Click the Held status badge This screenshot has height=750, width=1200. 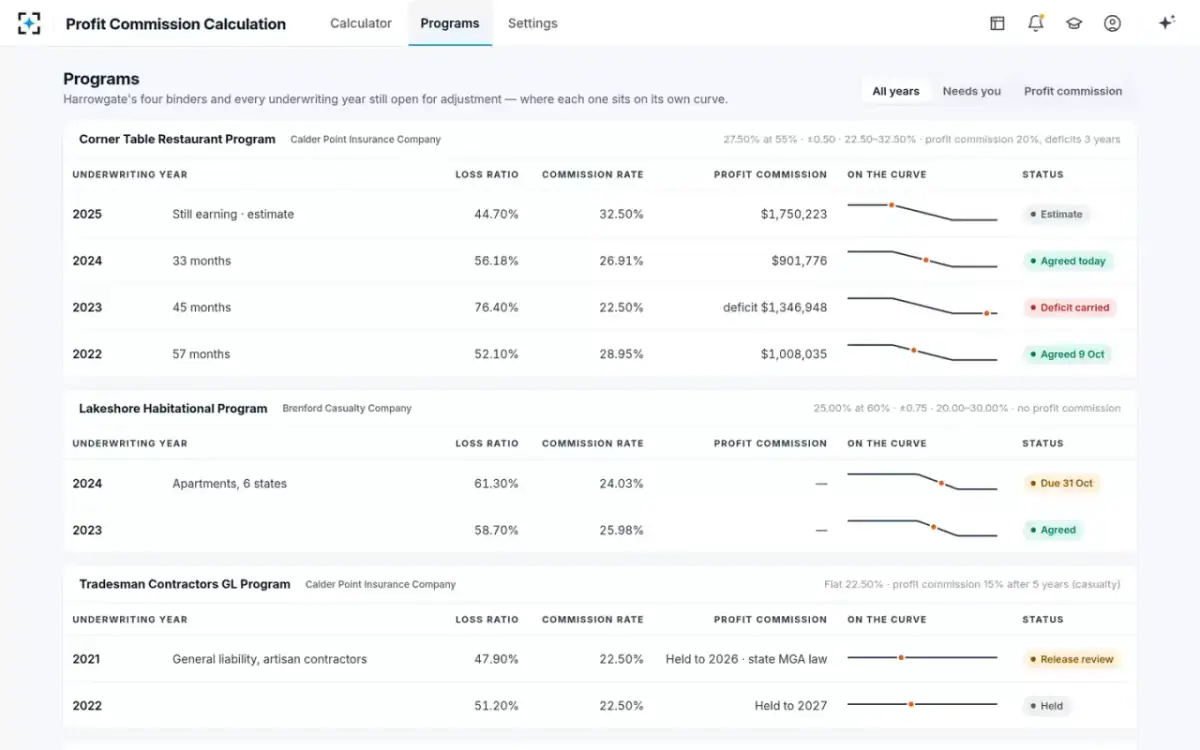click(x=1046, y=706)
